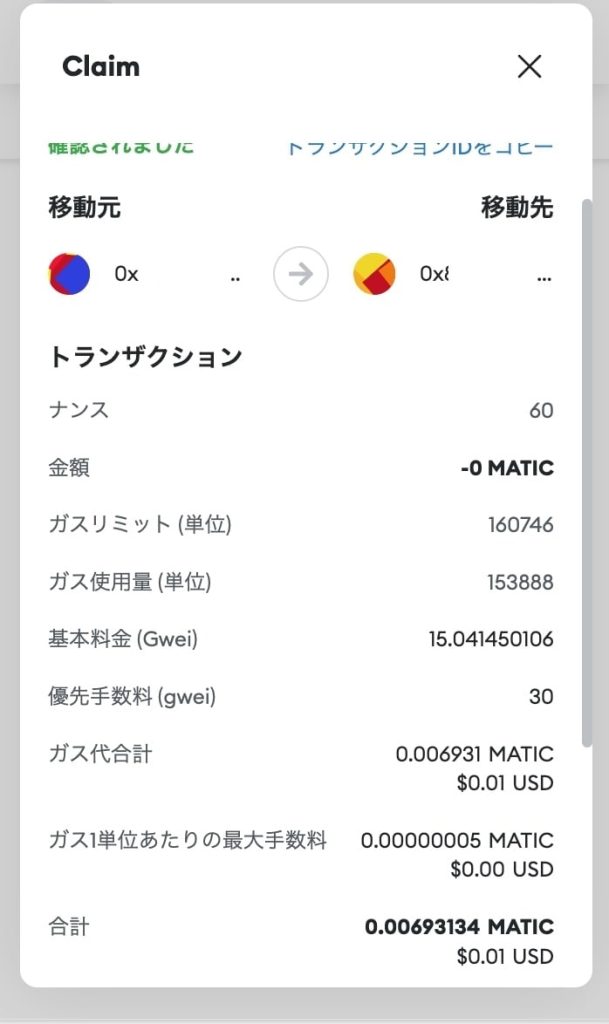Close the Claim dialog with the X
Screen dimensions: 609x1024
coord(529,66)
